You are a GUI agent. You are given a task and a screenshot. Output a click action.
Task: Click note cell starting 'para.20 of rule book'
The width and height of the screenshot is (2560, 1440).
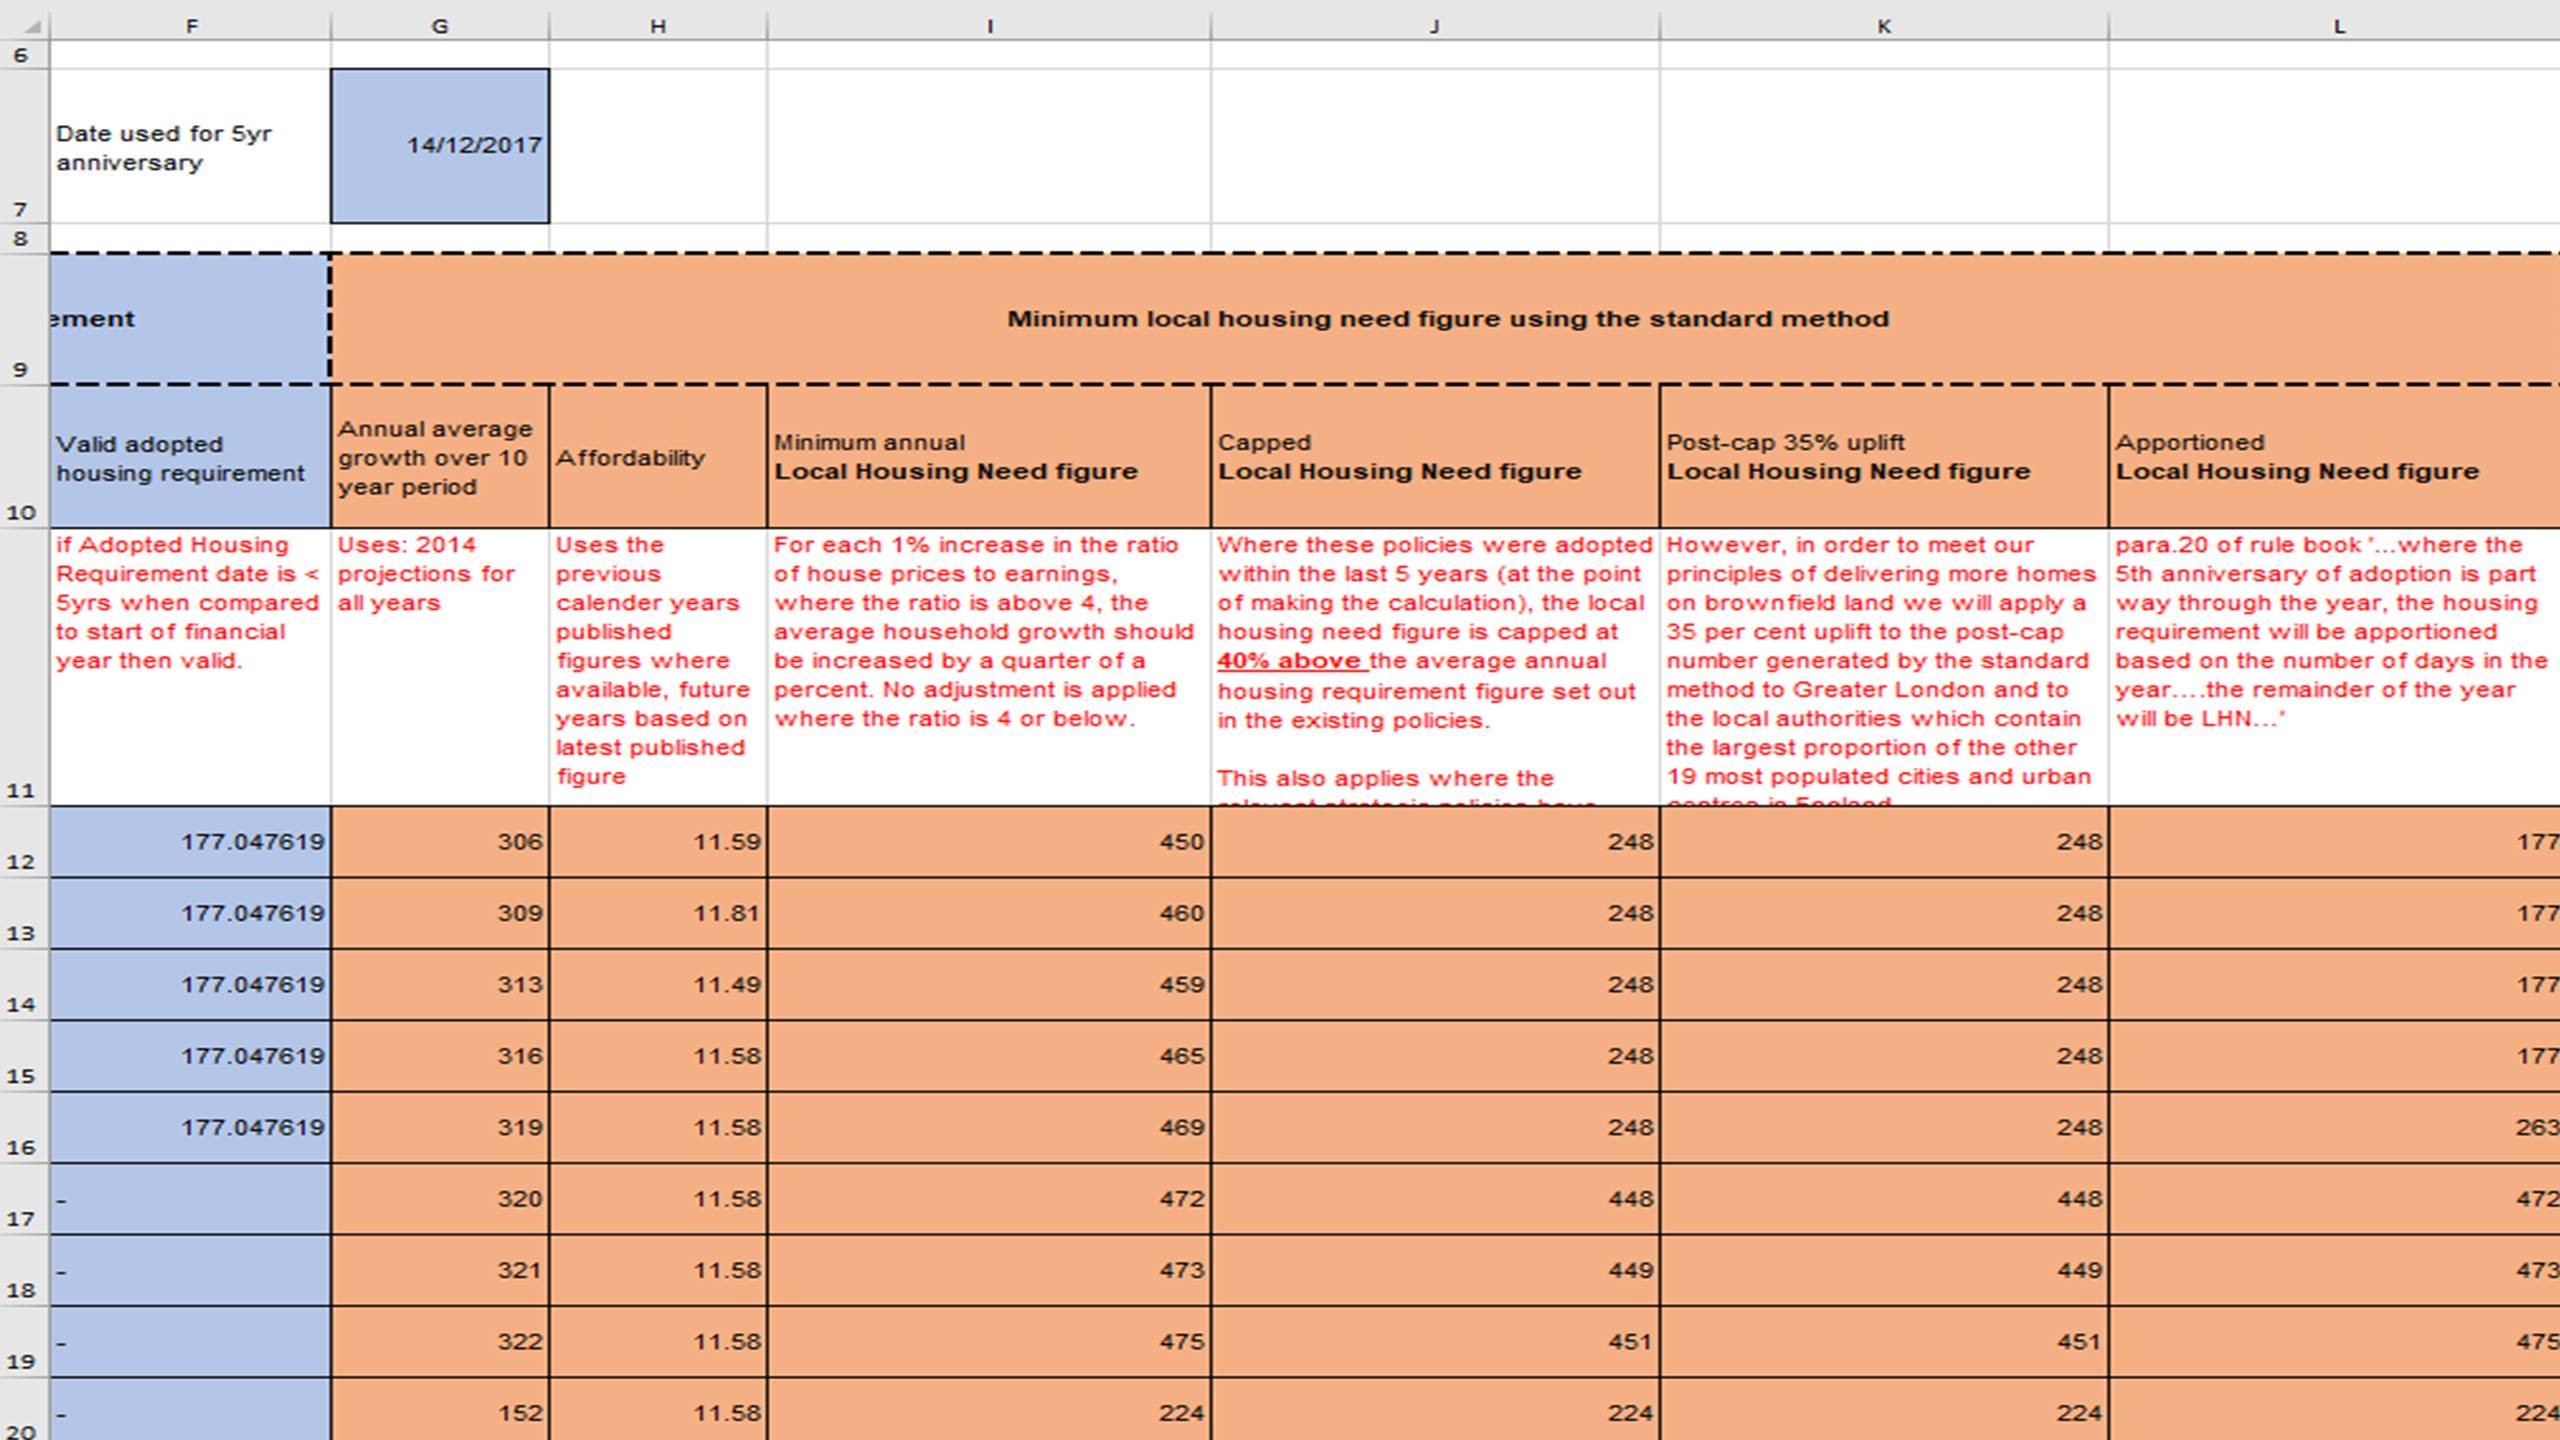(2335, 667)
